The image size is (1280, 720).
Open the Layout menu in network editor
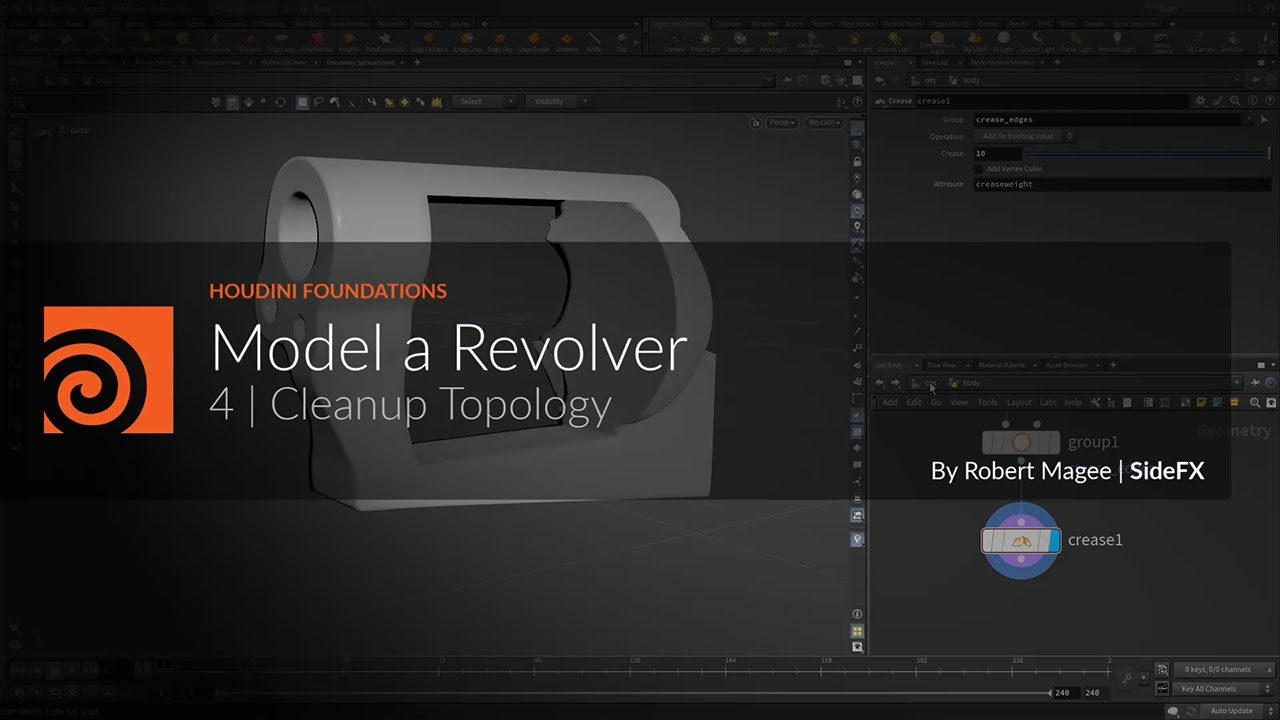pos(1019,402)
